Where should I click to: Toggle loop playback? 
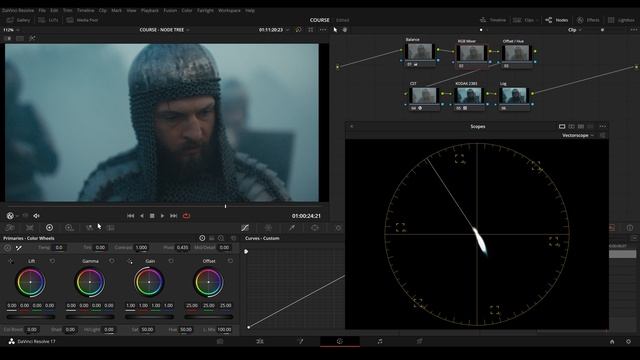tap(186, 216)
